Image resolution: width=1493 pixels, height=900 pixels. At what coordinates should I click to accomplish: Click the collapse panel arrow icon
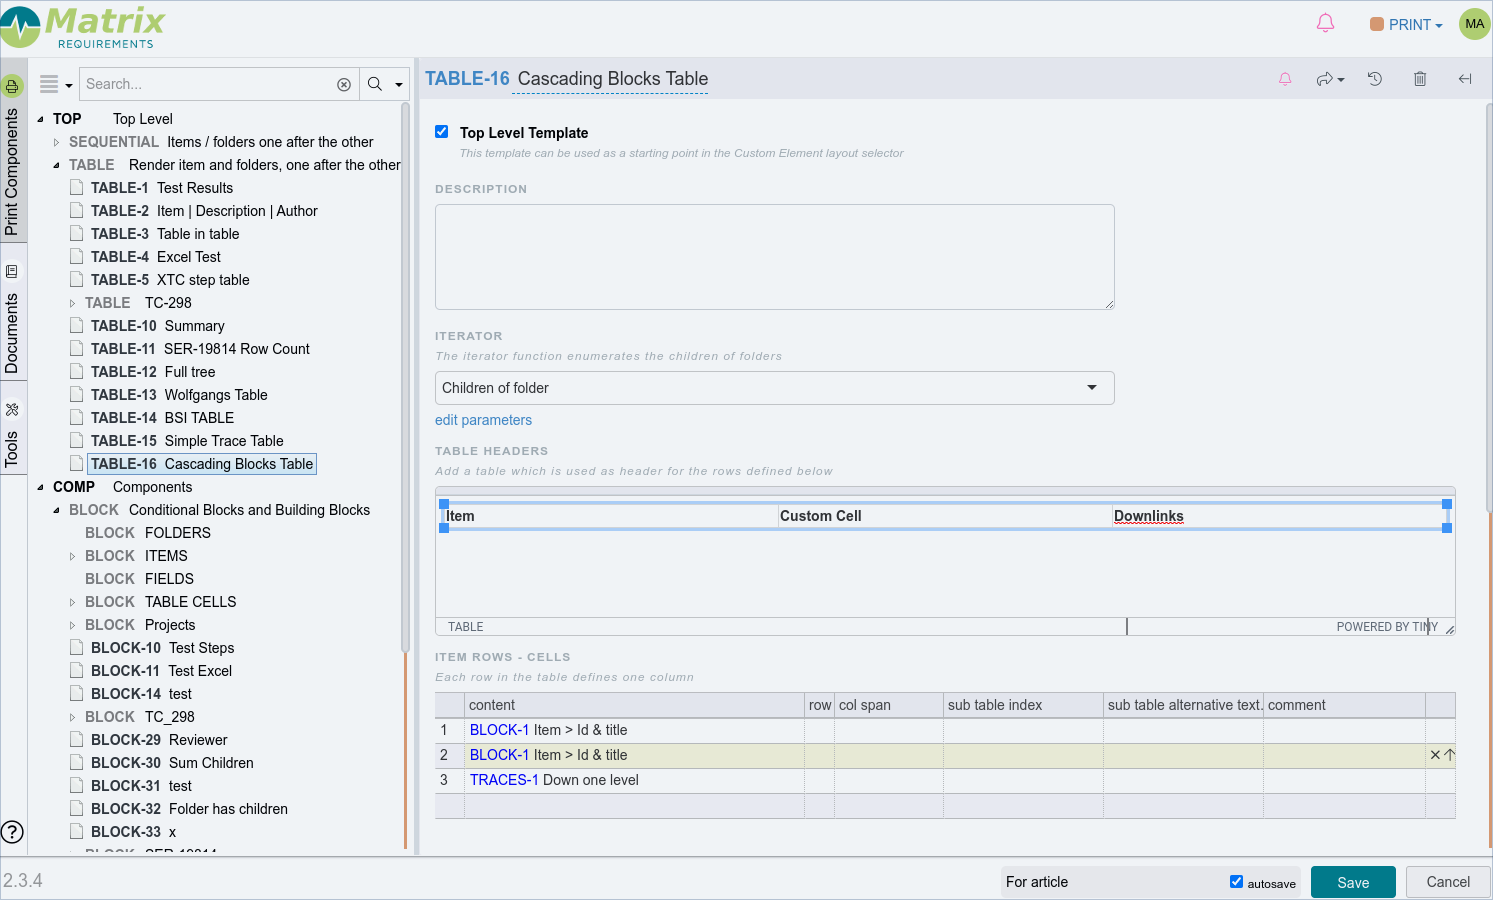coord(1465,79)
